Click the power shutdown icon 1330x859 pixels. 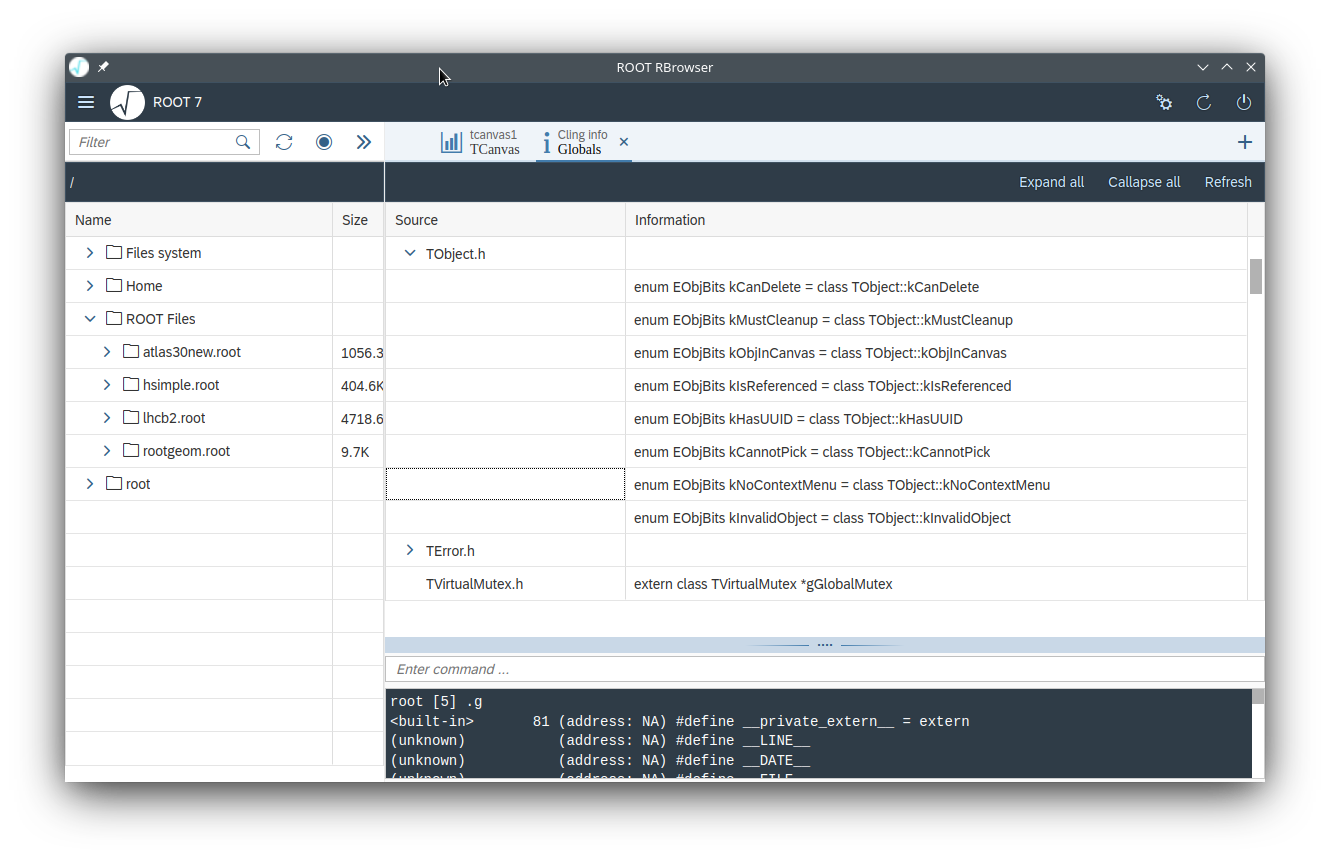[x=1244, y=102]
